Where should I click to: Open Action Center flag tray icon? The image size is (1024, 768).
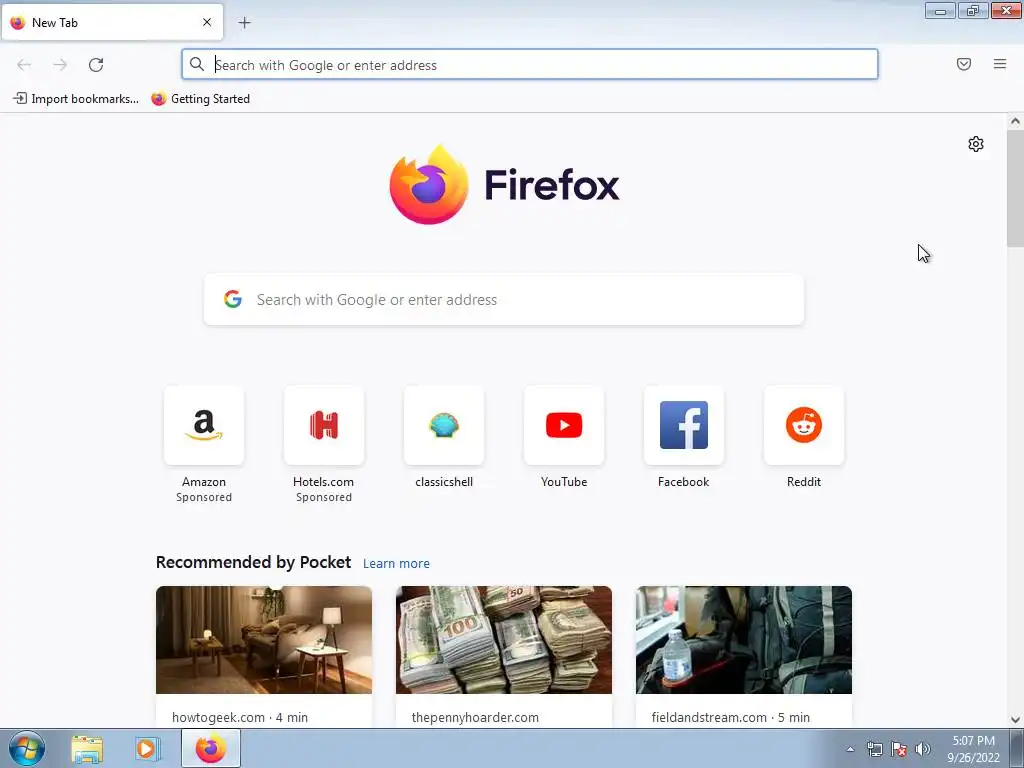coord(899,749)
